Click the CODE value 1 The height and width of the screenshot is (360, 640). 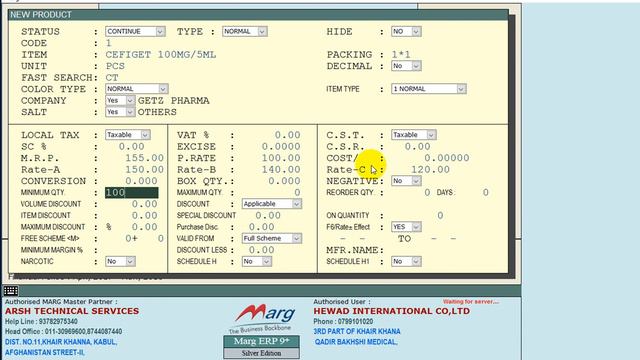[x=109, y=43]
